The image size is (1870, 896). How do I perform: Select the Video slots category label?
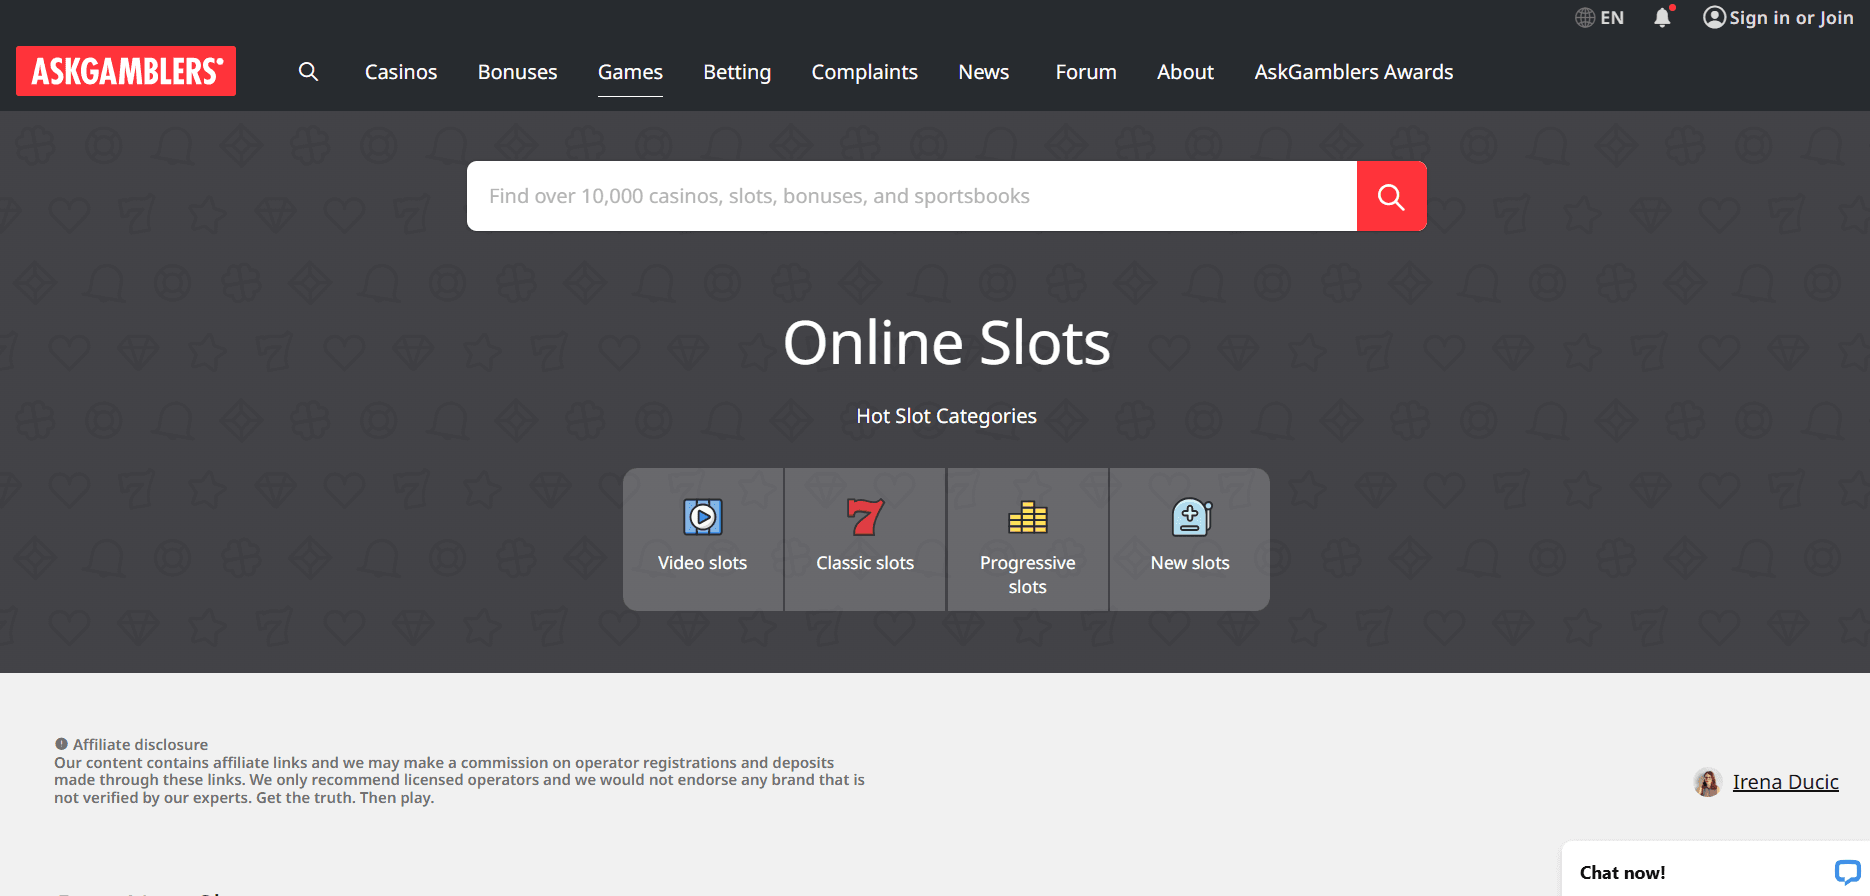coord(703,563)
